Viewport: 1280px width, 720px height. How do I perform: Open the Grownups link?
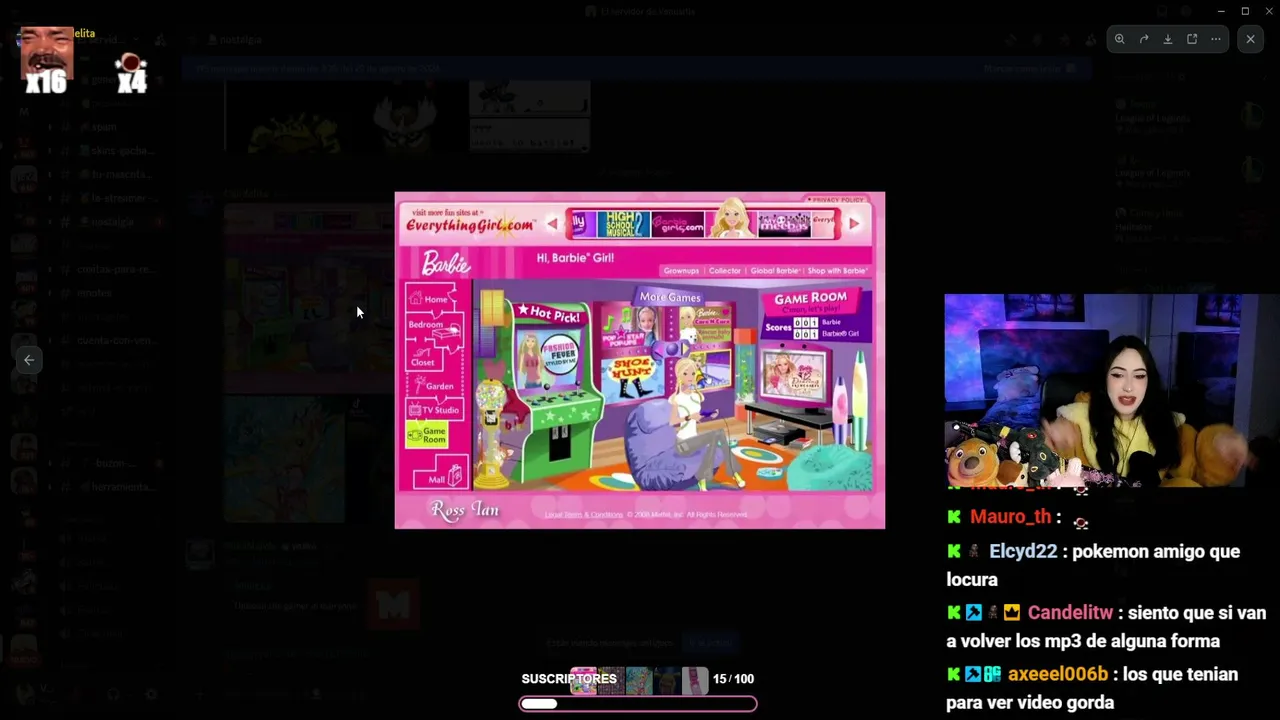(681, 271)
